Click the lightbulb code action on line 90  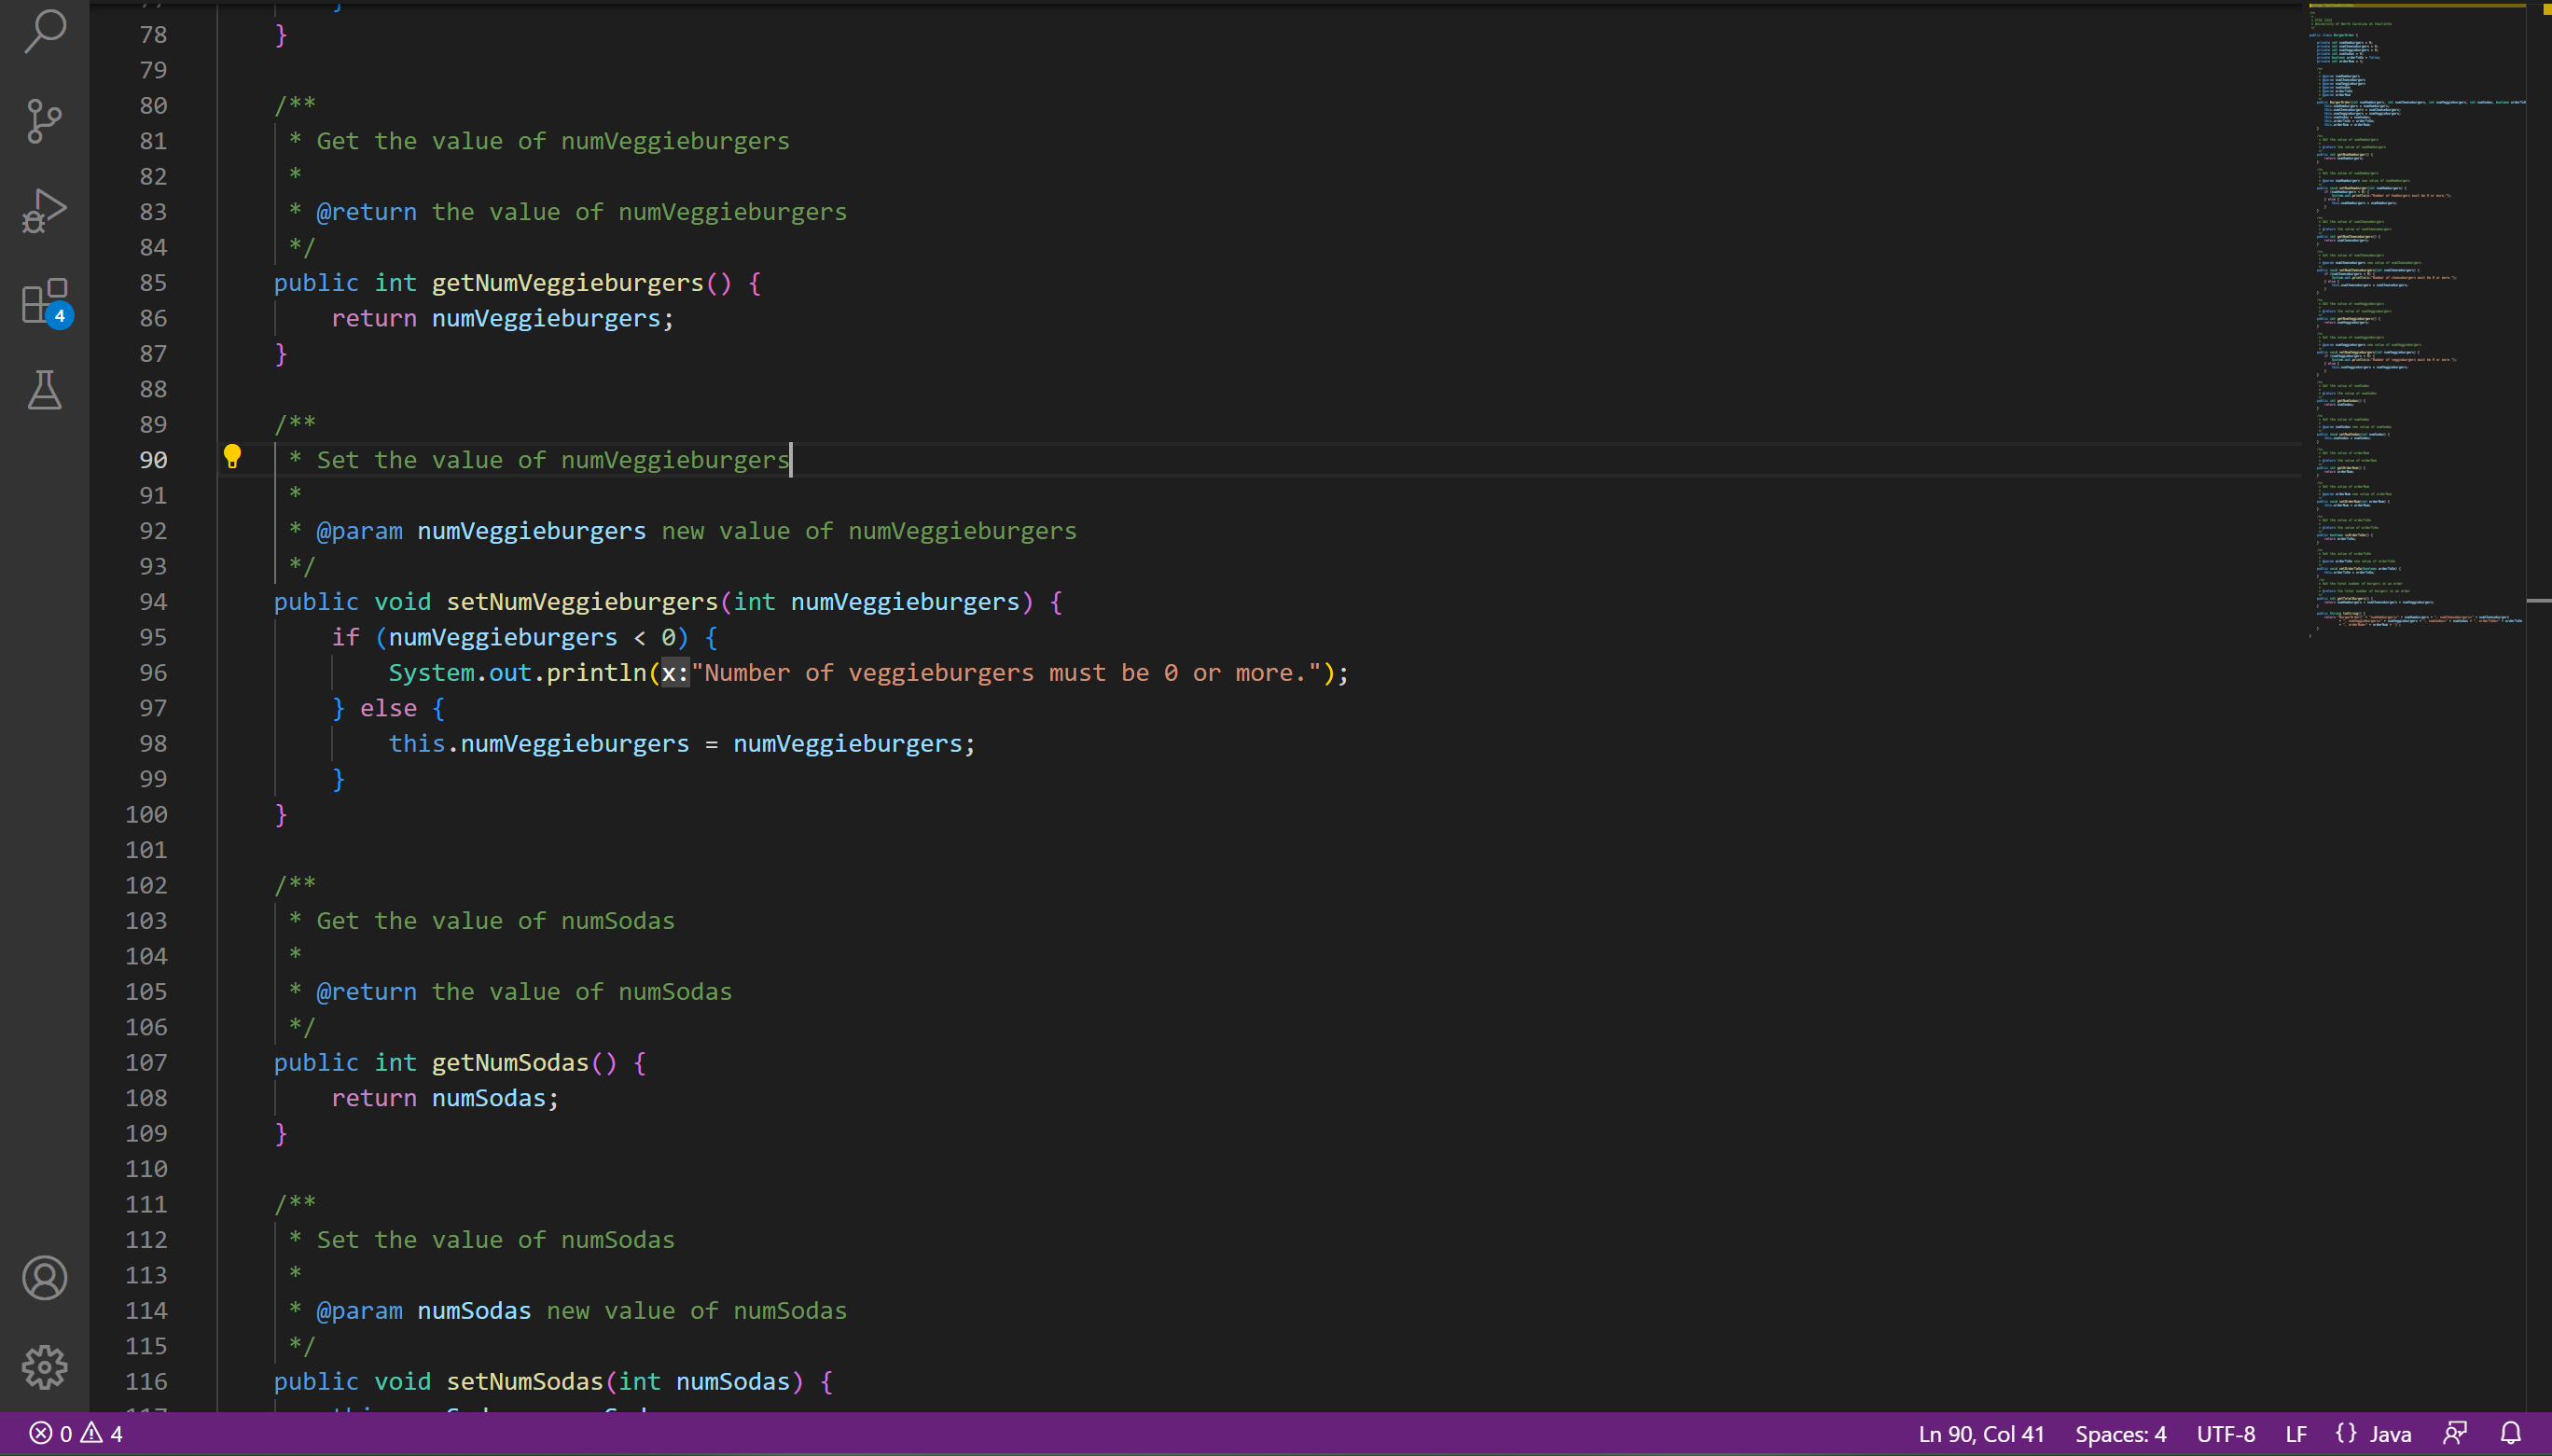click(x=232, y=457)
